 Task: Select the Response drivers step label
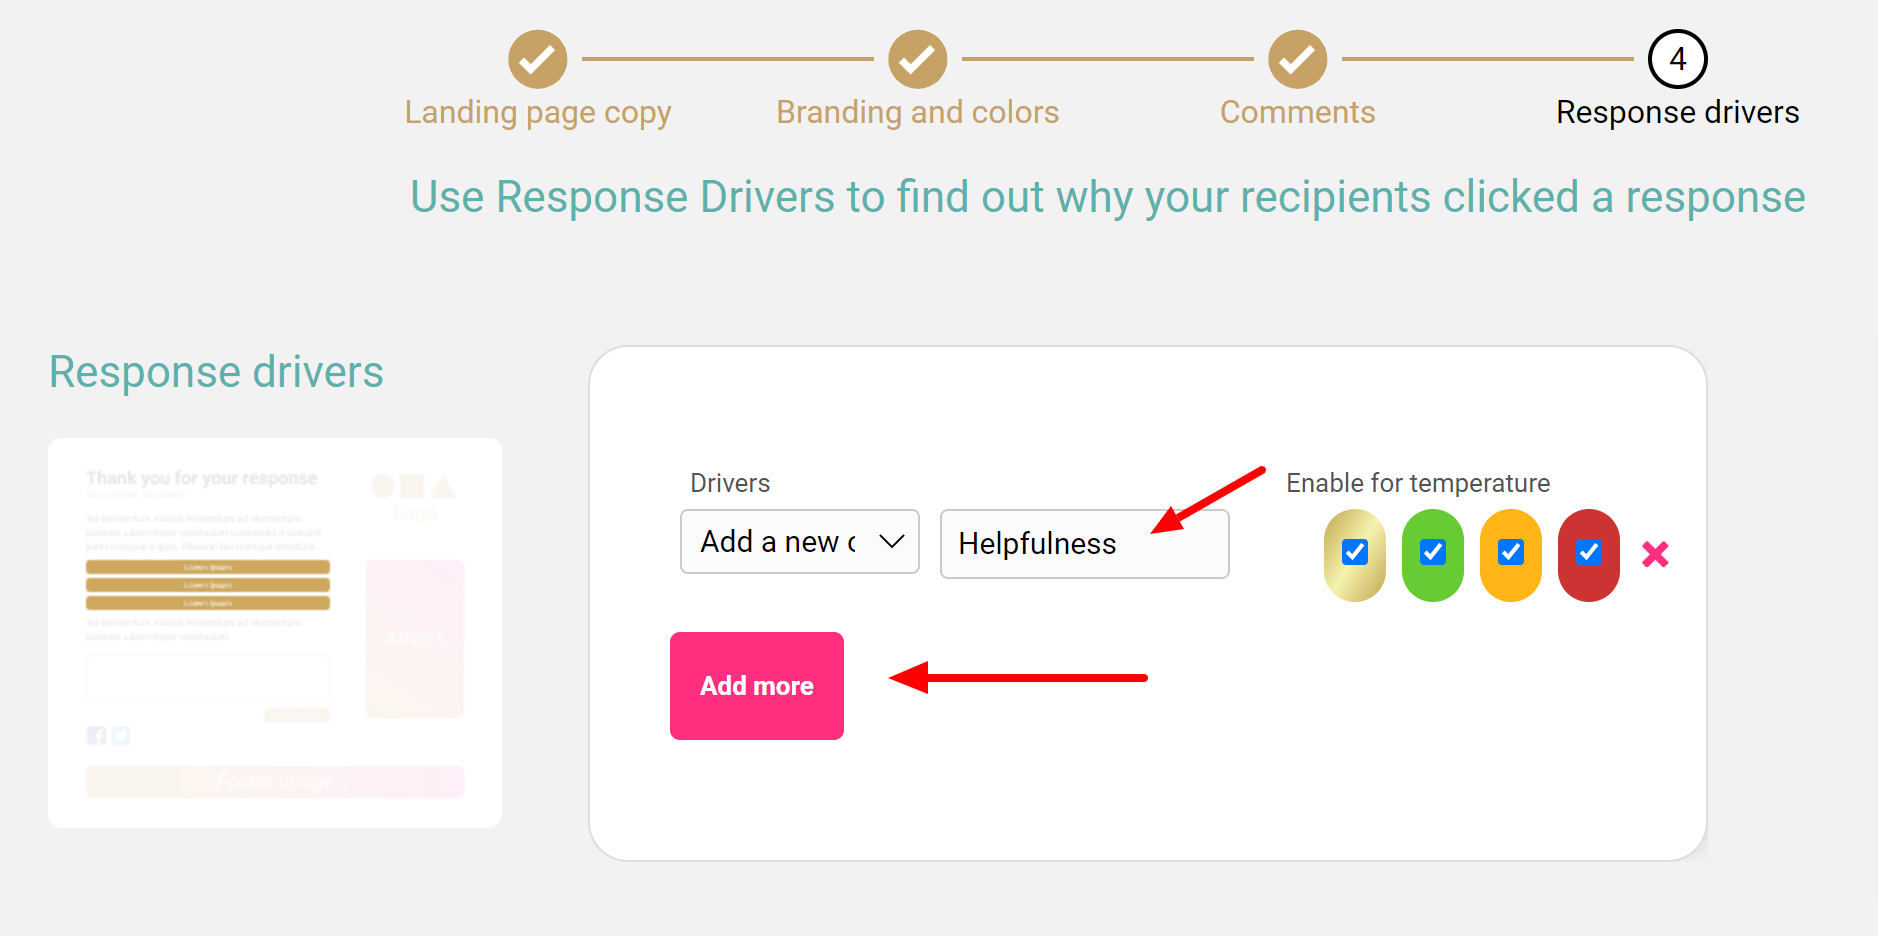point(1678,112)
